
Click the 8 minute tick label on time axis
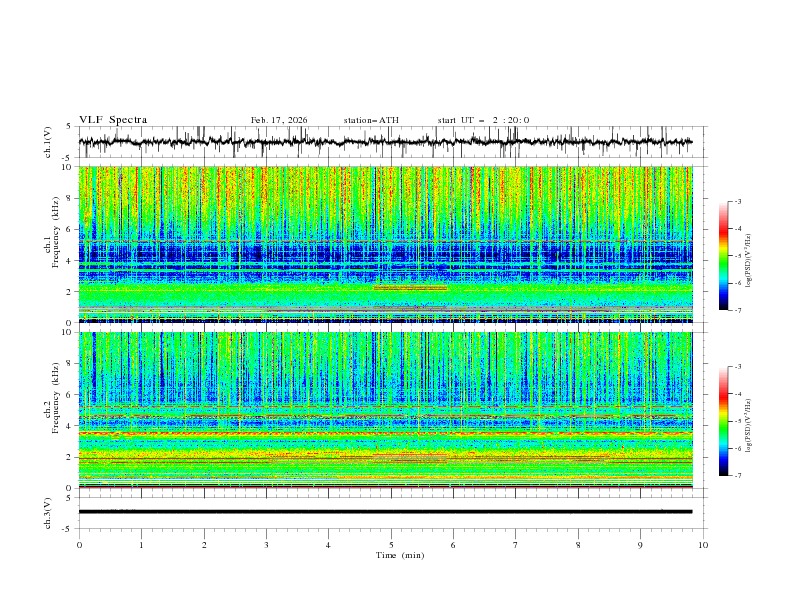pos(578,544)
